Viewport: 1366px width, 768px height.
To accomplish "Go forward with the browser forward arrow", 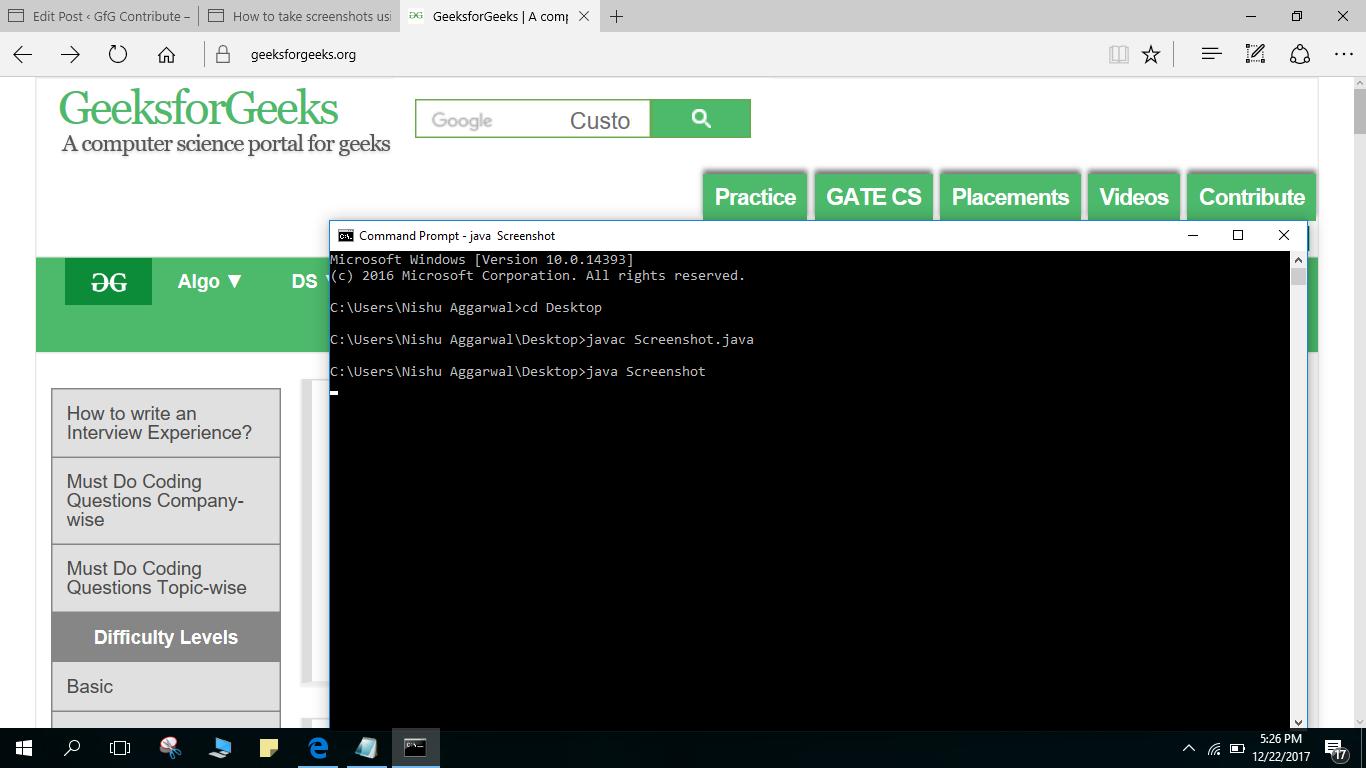I will pyautogui.click(x=70, y=54).
